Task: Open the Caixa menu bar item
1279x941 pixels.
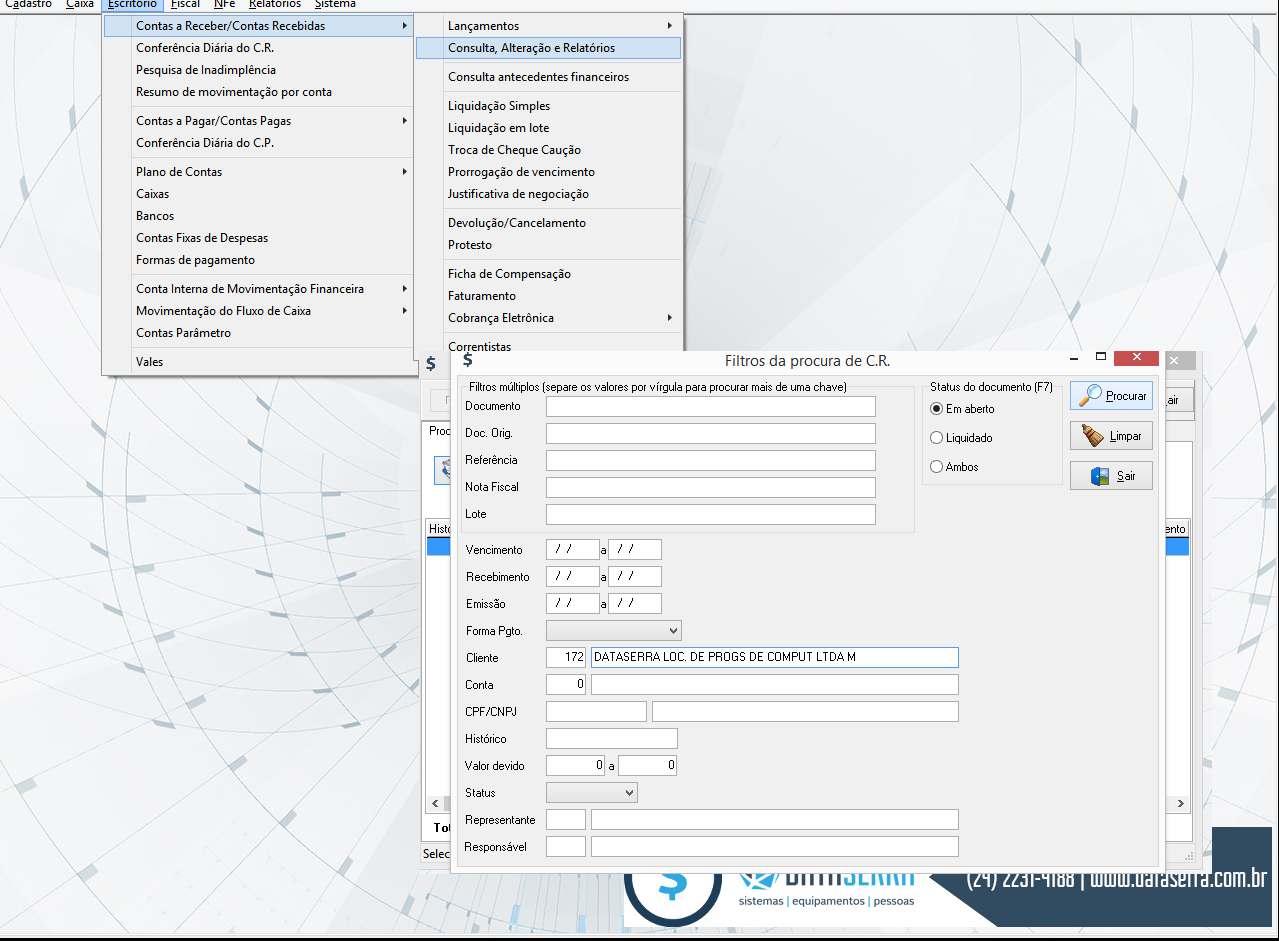Action: click(80, 5)
